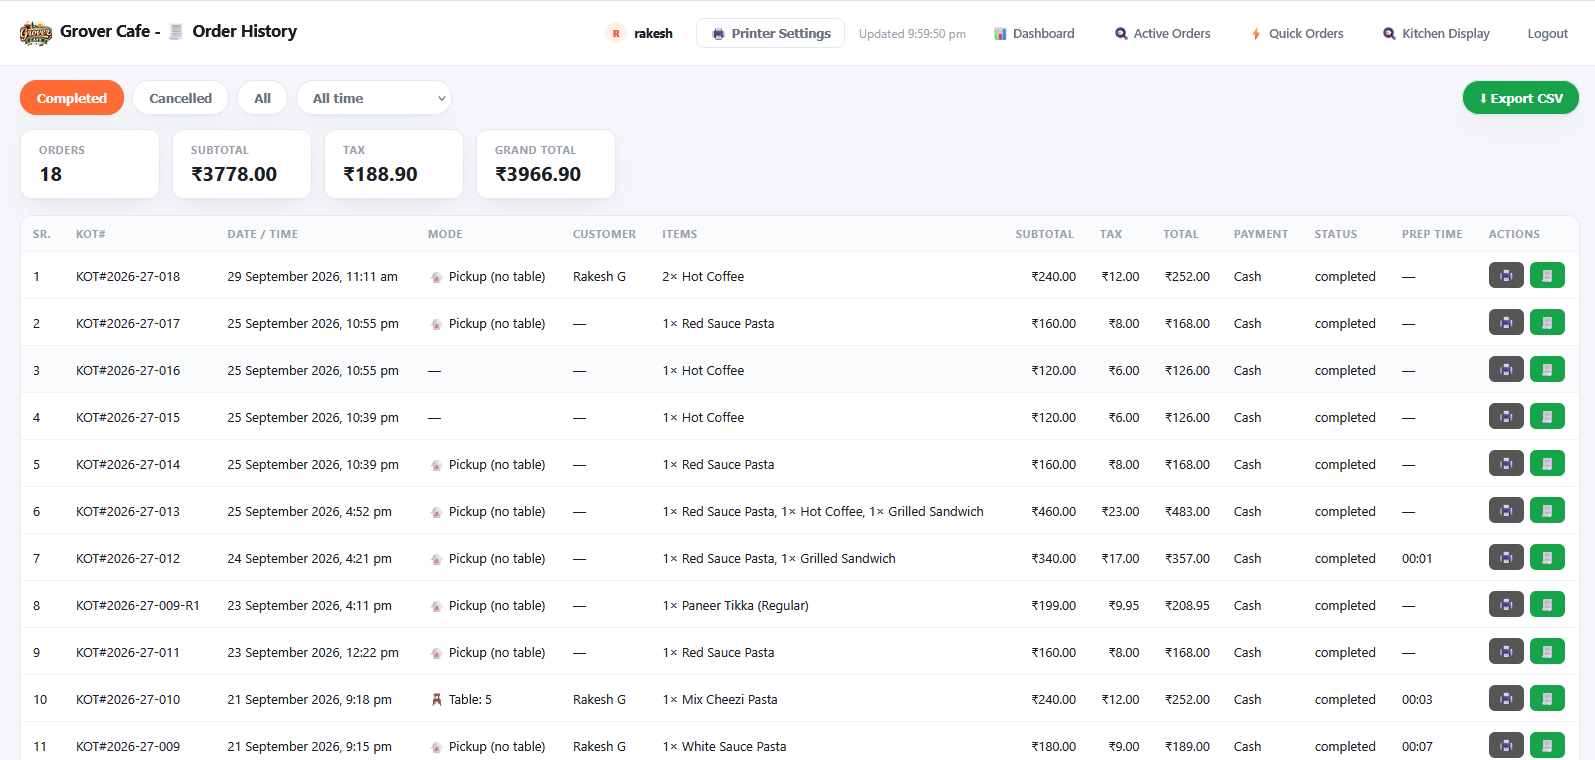Click the Grand Total summary card
The height and width of the screenshot is (760, 1595).
point(546,164)
